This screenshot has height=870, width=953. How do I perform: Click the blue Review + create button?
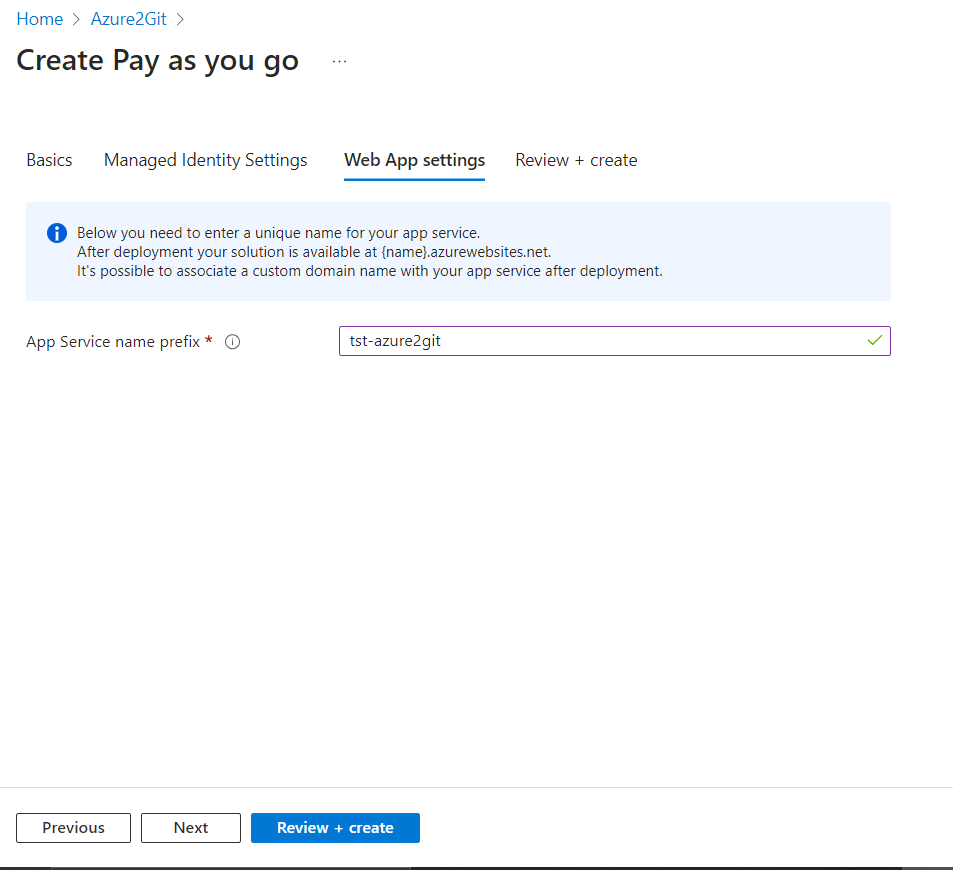pos(335,827)
